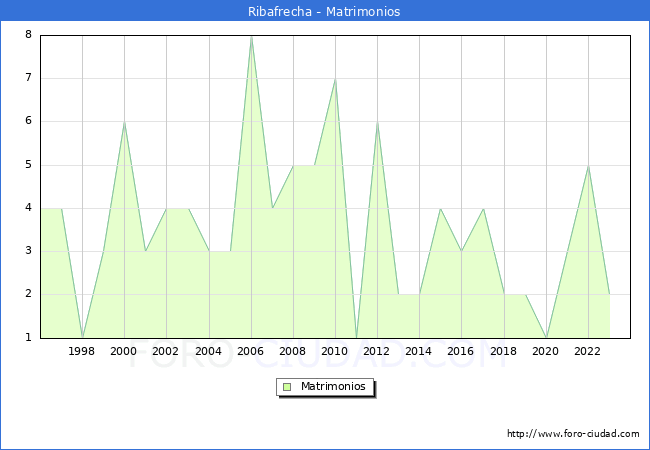Image resolution: width=650 pixels, height=450 pixels.
Task: Select the 1998 x-axis label
Action: pos(81,351)
